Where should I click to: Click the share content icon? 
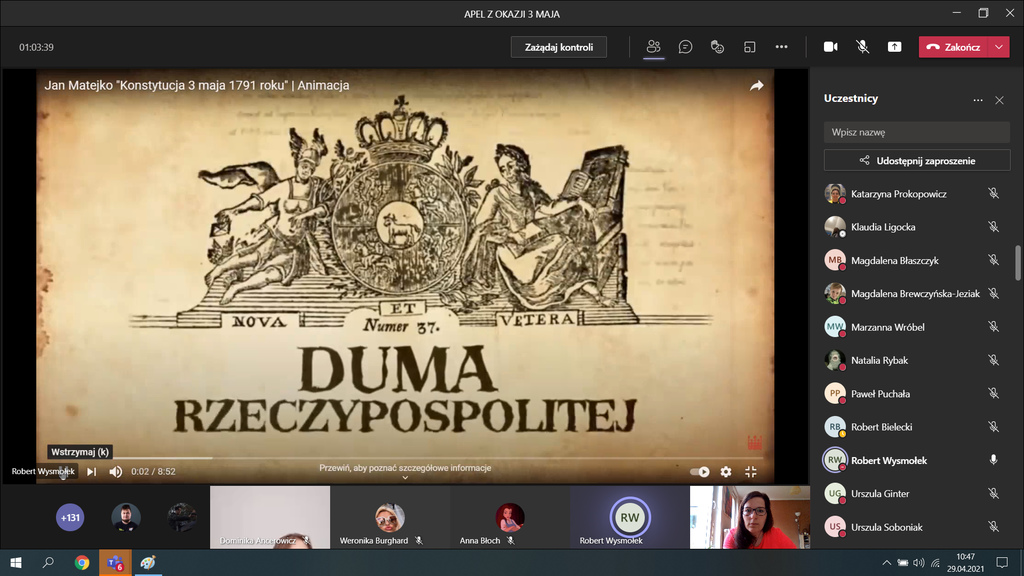[894, 47]
